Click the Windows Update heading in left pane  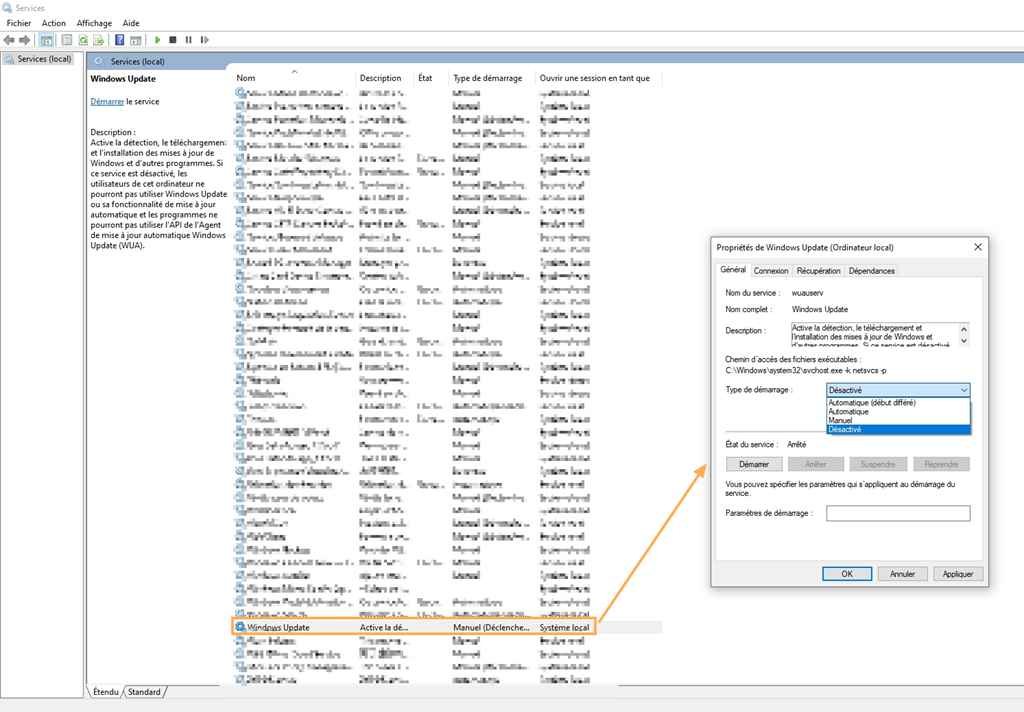point(123,79)
